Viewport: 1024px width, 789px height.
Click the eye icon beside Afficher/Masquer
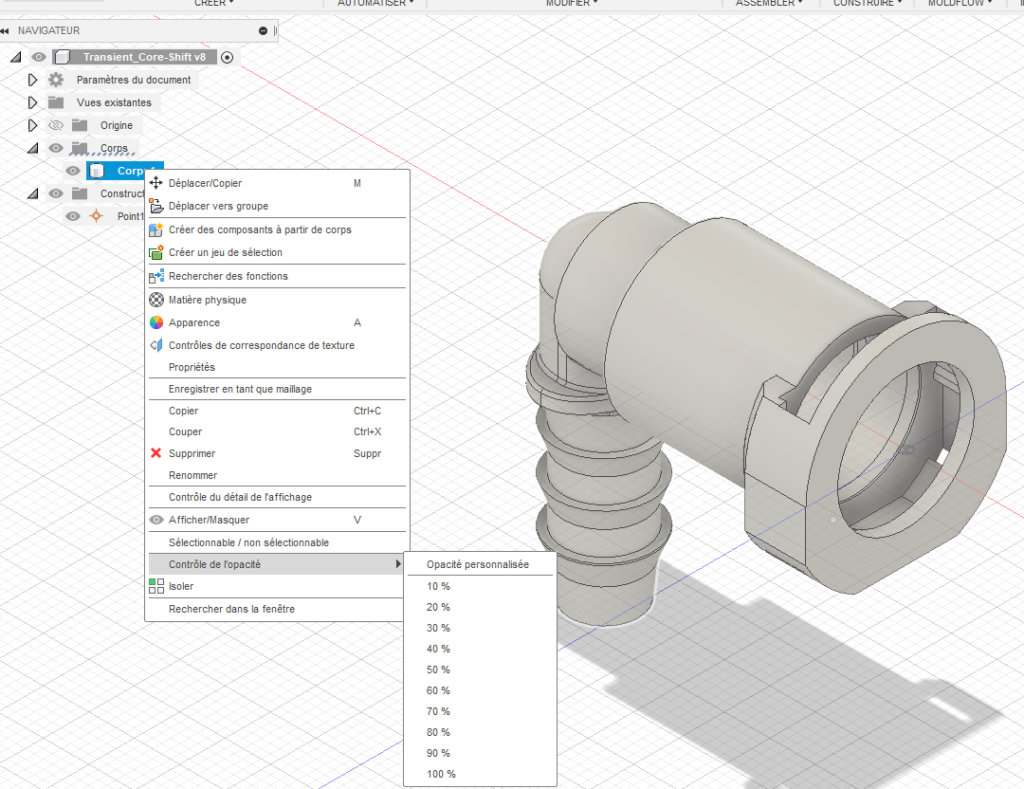(156, 519)
